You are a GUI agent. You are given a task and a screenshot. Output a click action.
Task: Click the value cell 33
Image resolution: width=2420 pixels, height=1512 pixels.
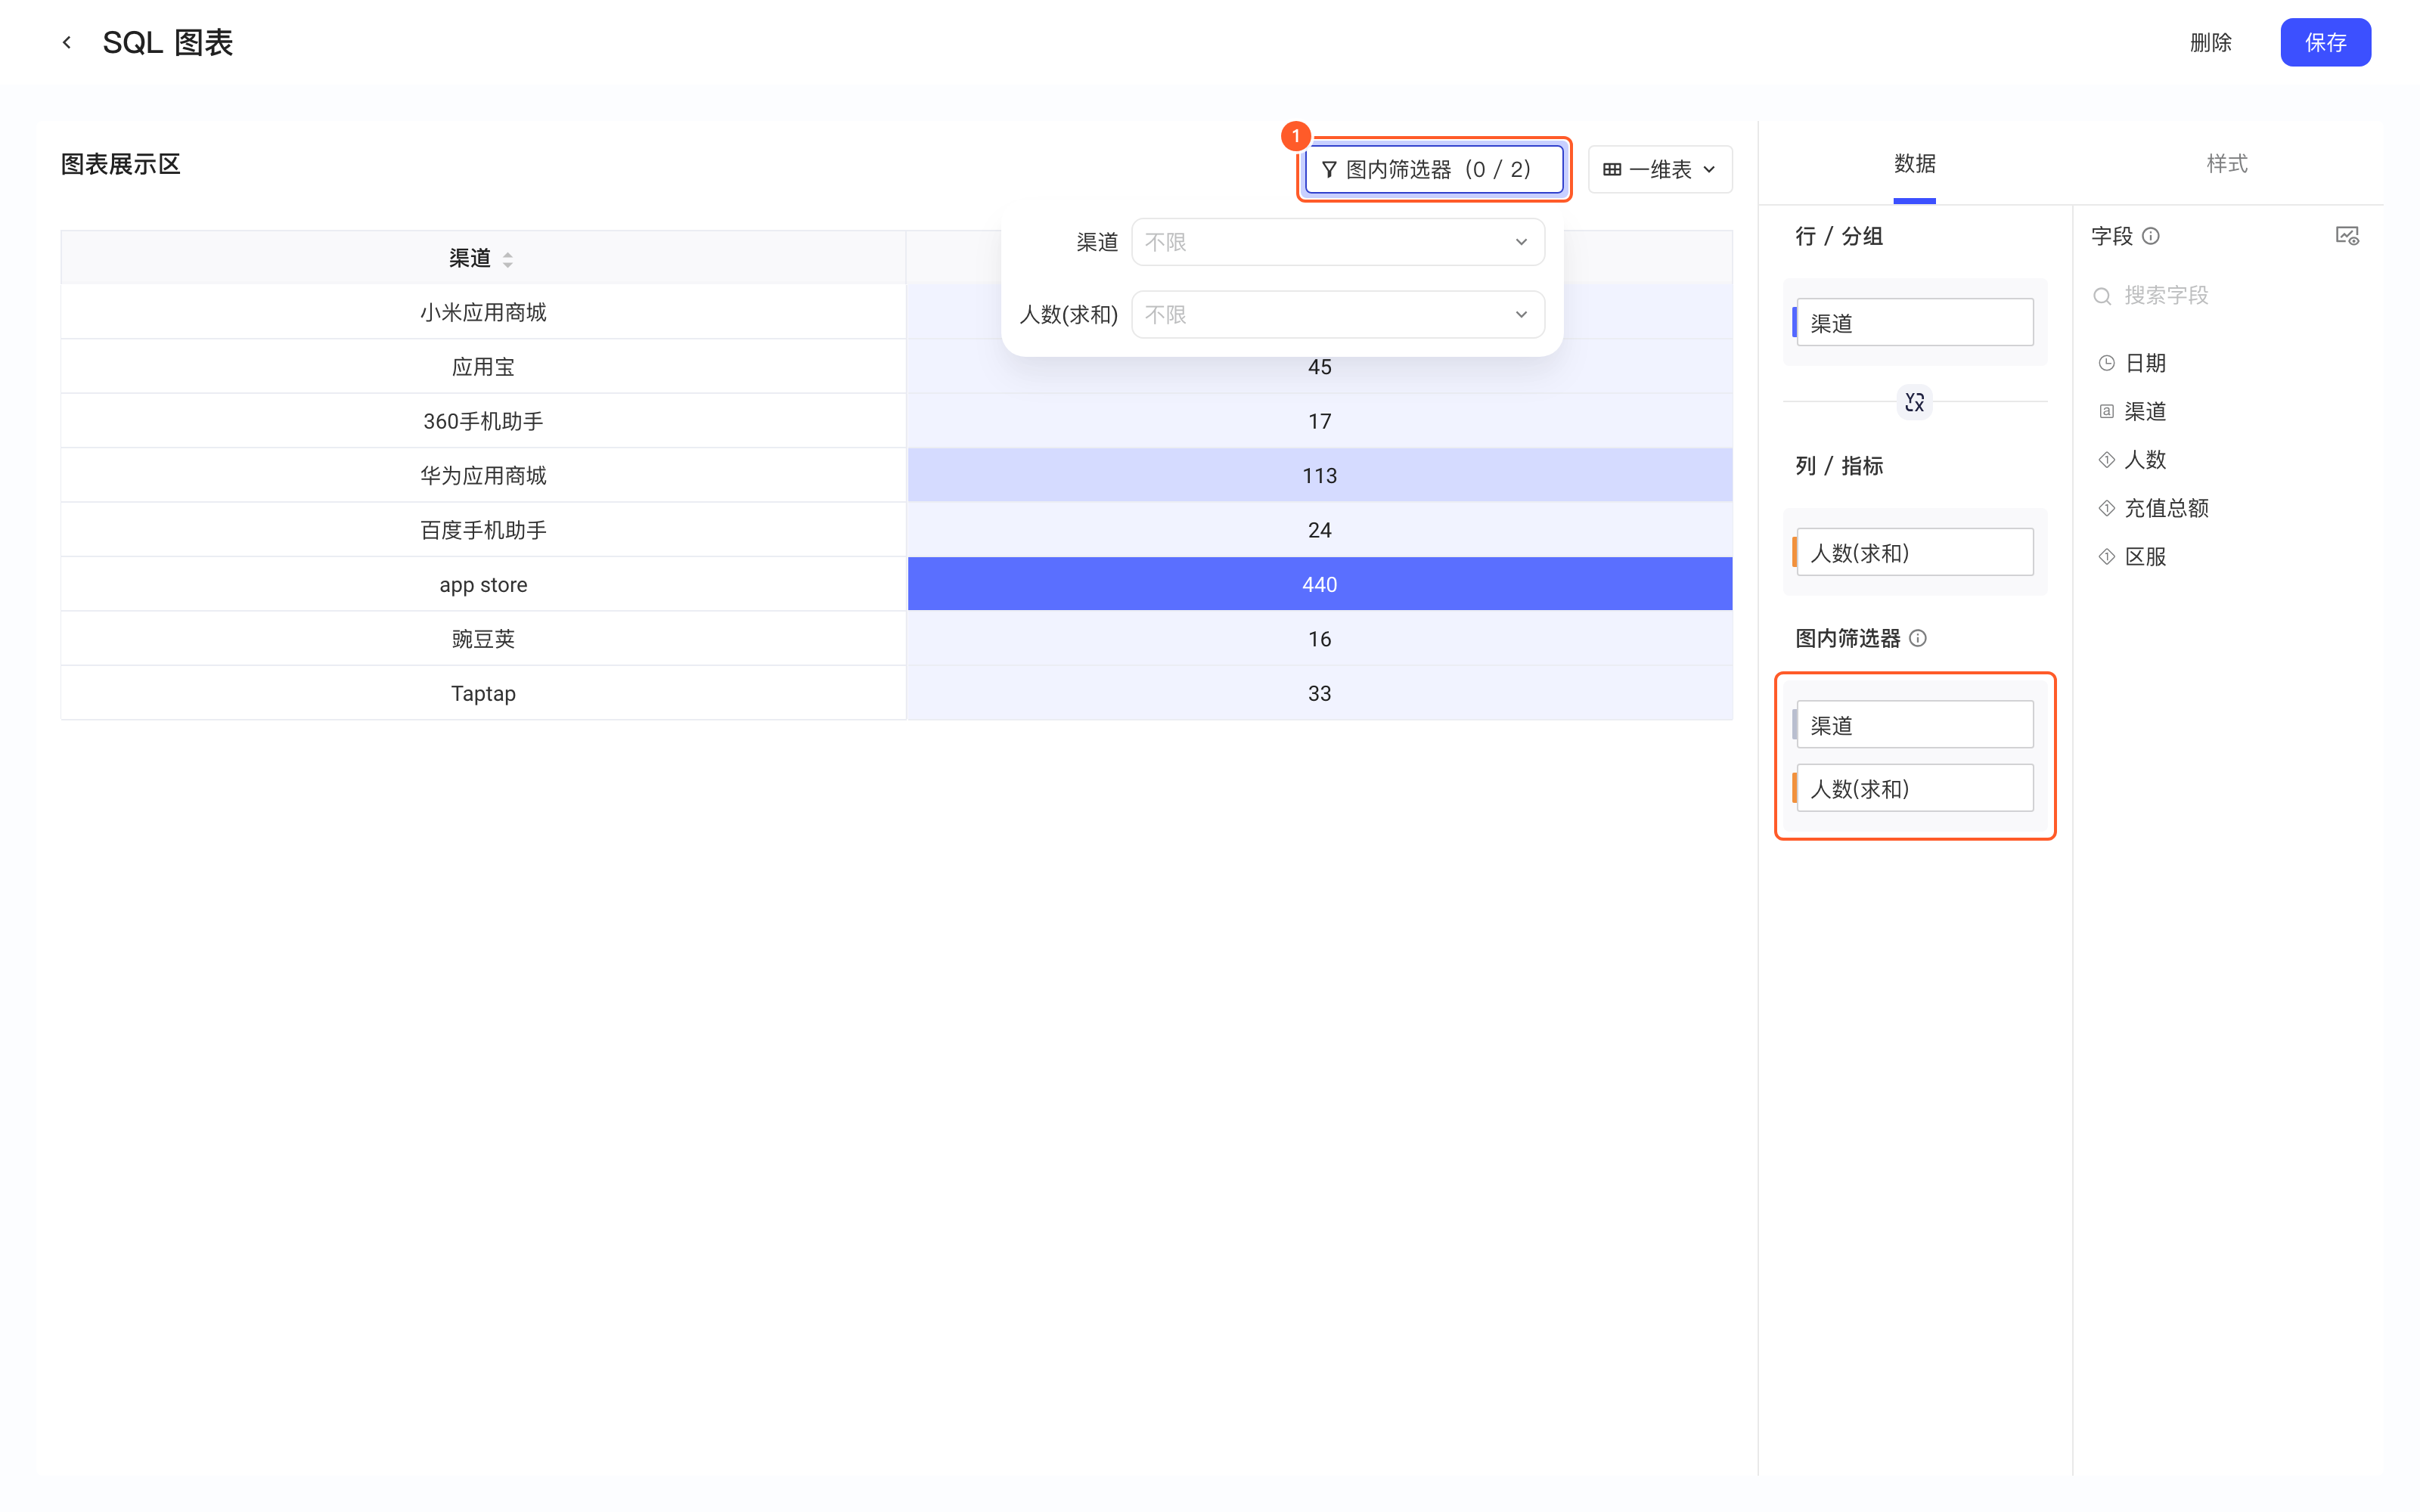(x=1319, y=693)
